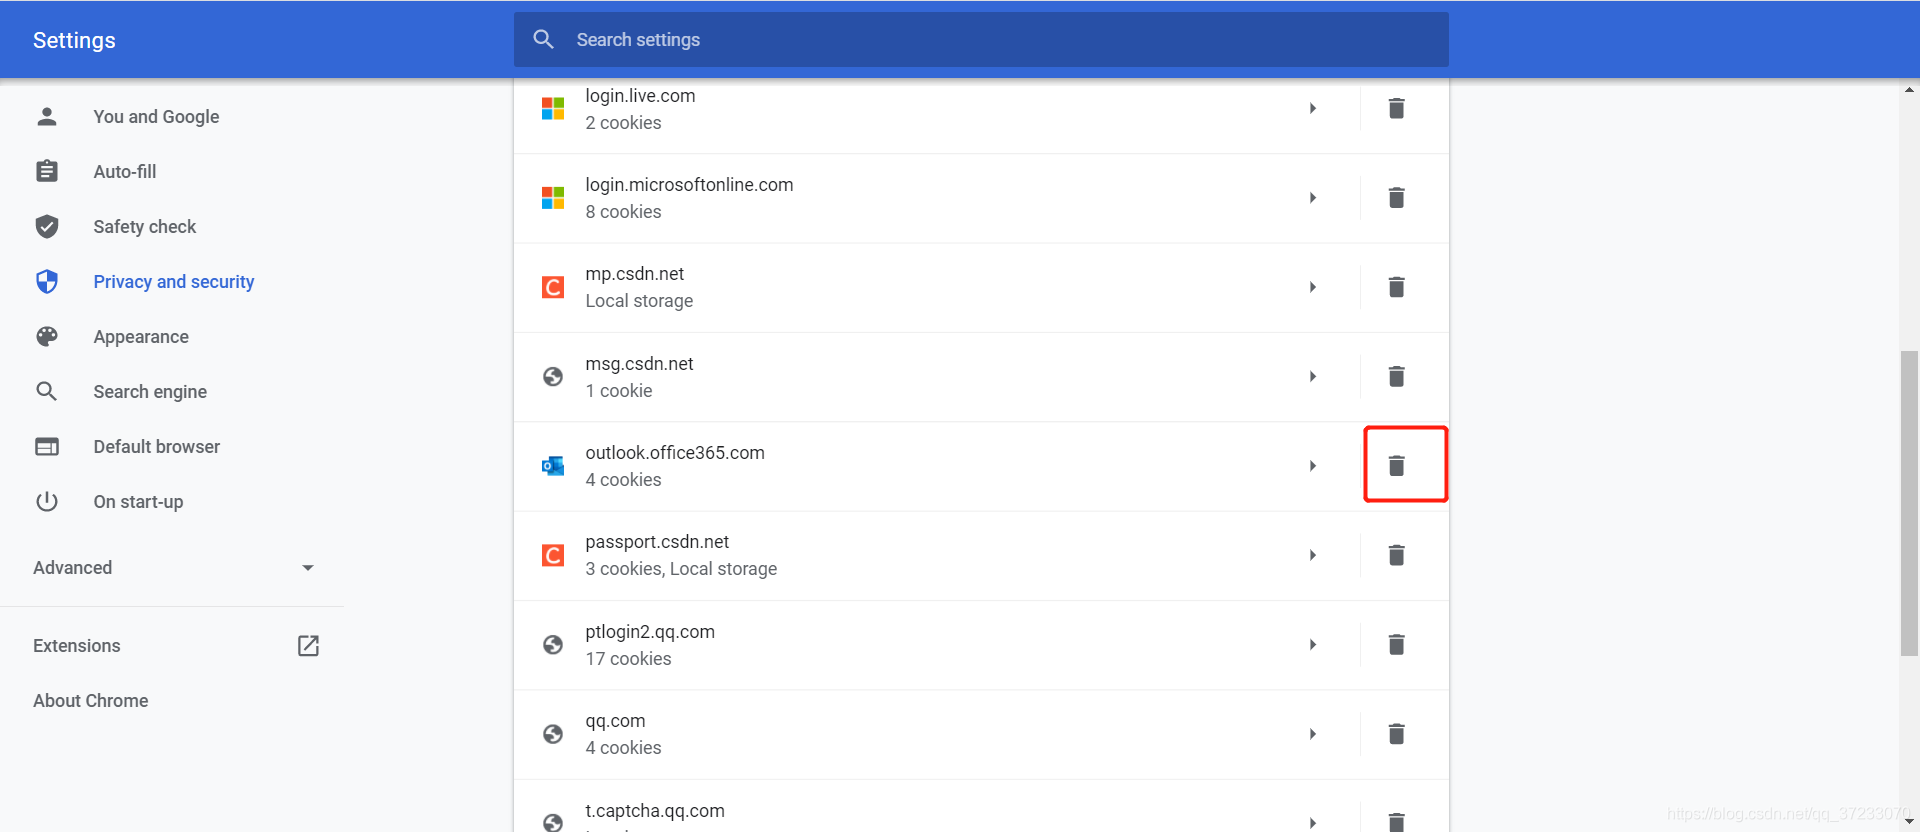Click the Auto-fill clipboard icon
This screenshot has height=832, width=1920.
(47, 171)
